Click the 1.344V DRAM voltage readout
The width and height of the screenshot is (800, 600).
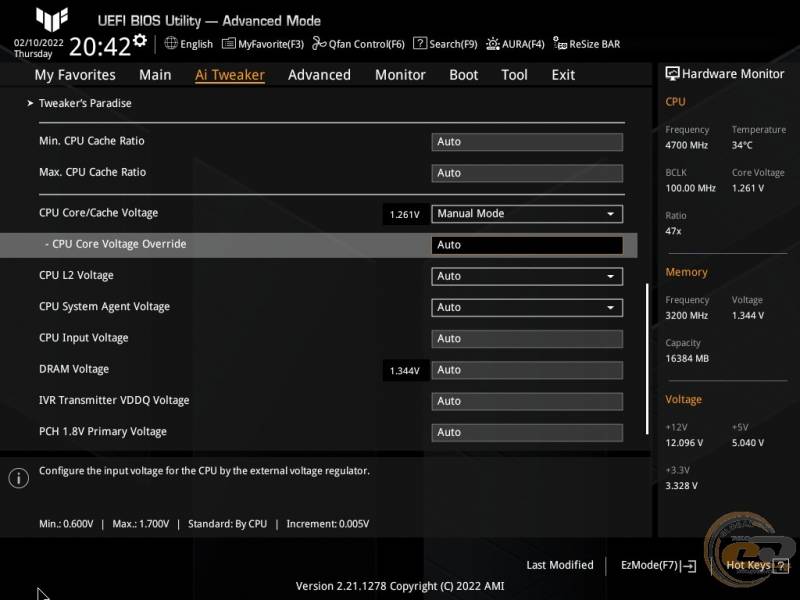405,370
